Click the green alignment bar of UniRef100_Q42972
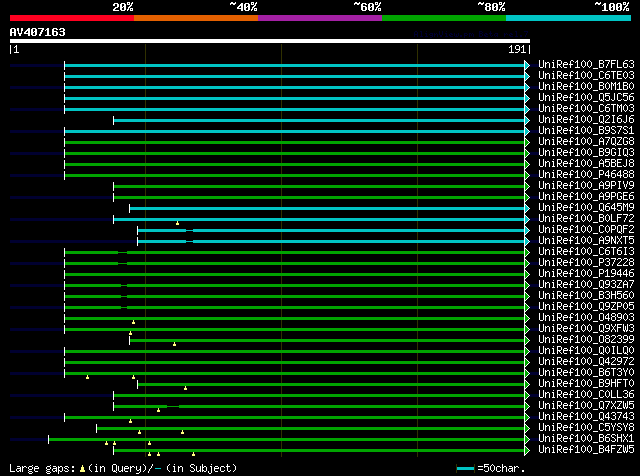This screenshot has height=476, width=640. tap(295, 363)
